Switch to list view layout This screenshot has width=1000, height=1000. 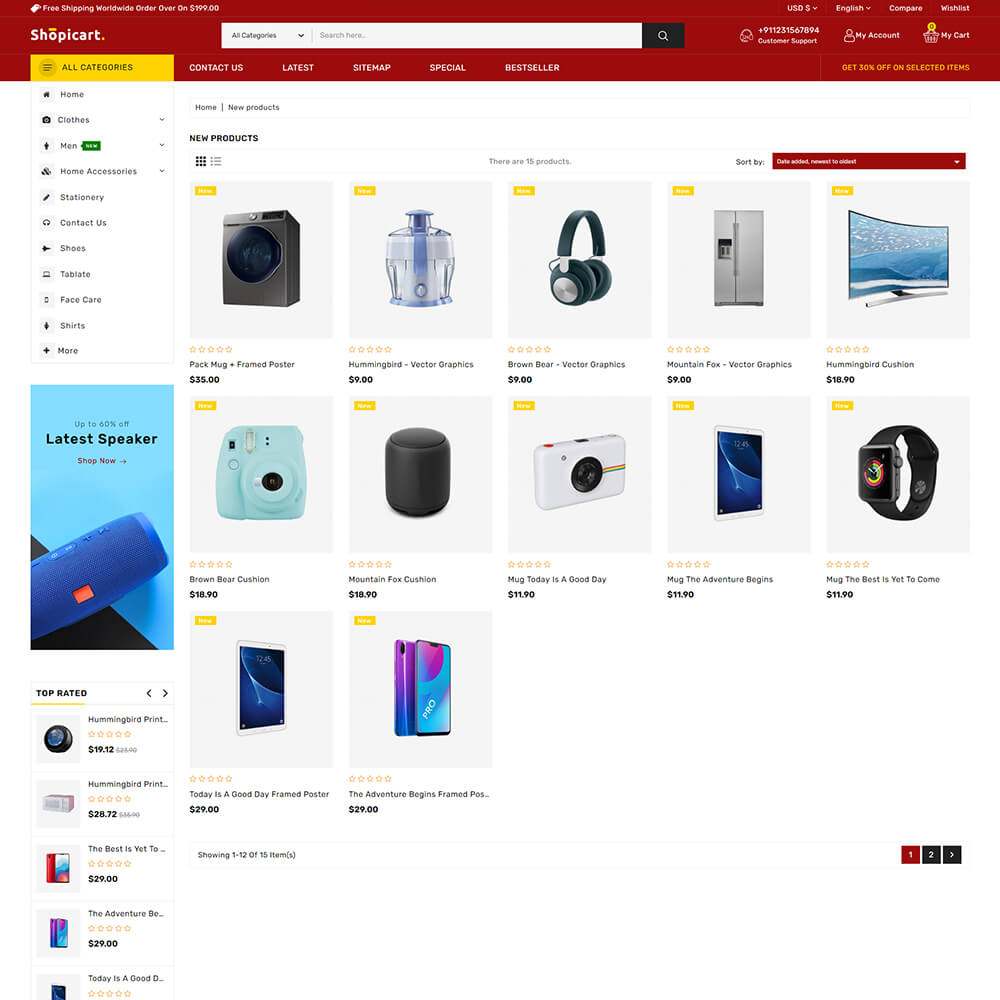point(216,161)
